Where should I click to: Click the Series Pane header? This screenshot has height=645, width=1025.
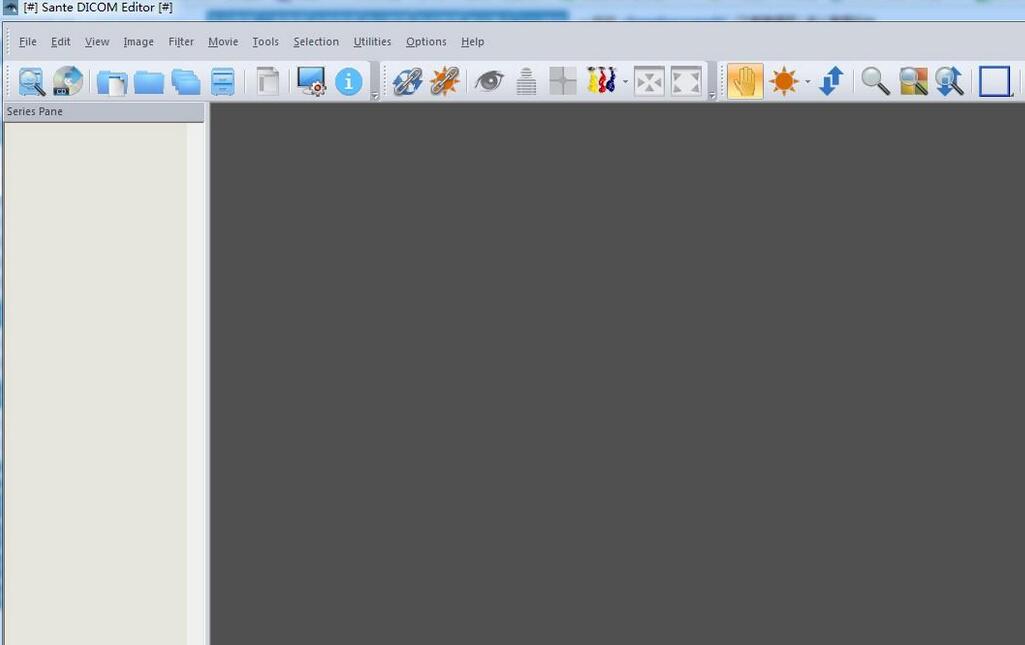click(104, 112)
